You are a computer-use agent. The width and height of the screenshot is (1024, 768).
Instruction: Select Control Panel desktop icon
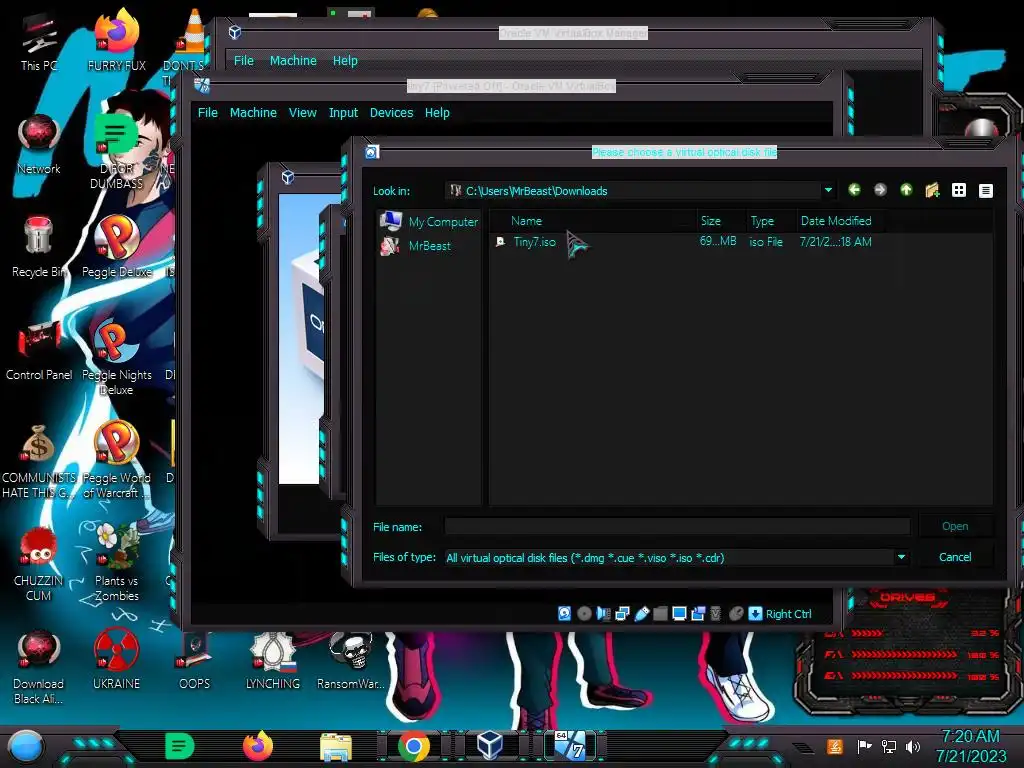(39, 350)
